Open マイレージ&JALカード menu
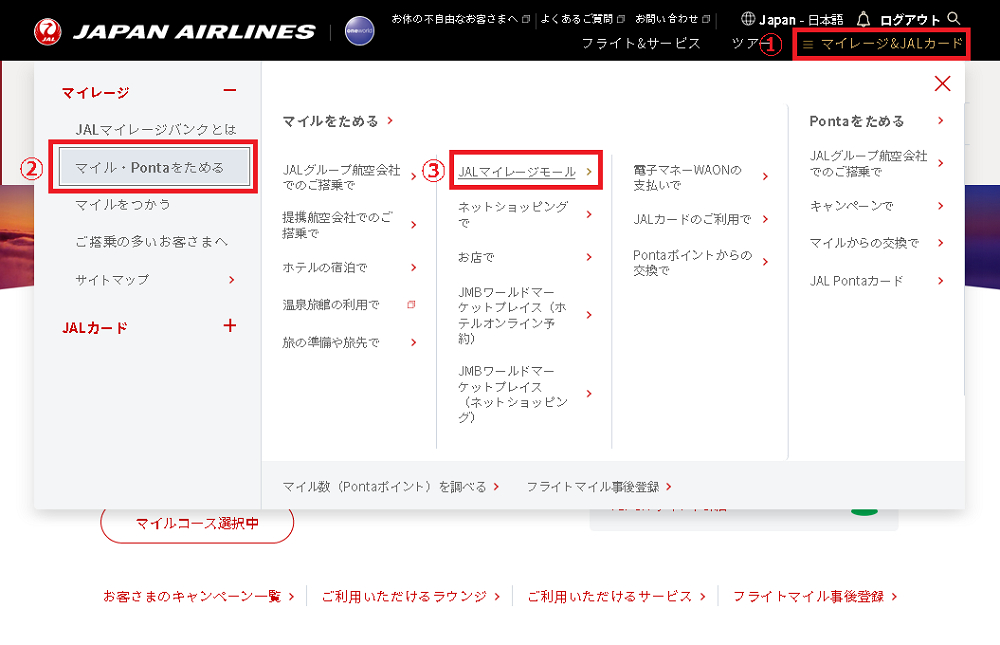1000x645 pixels. tap(881, 44)
